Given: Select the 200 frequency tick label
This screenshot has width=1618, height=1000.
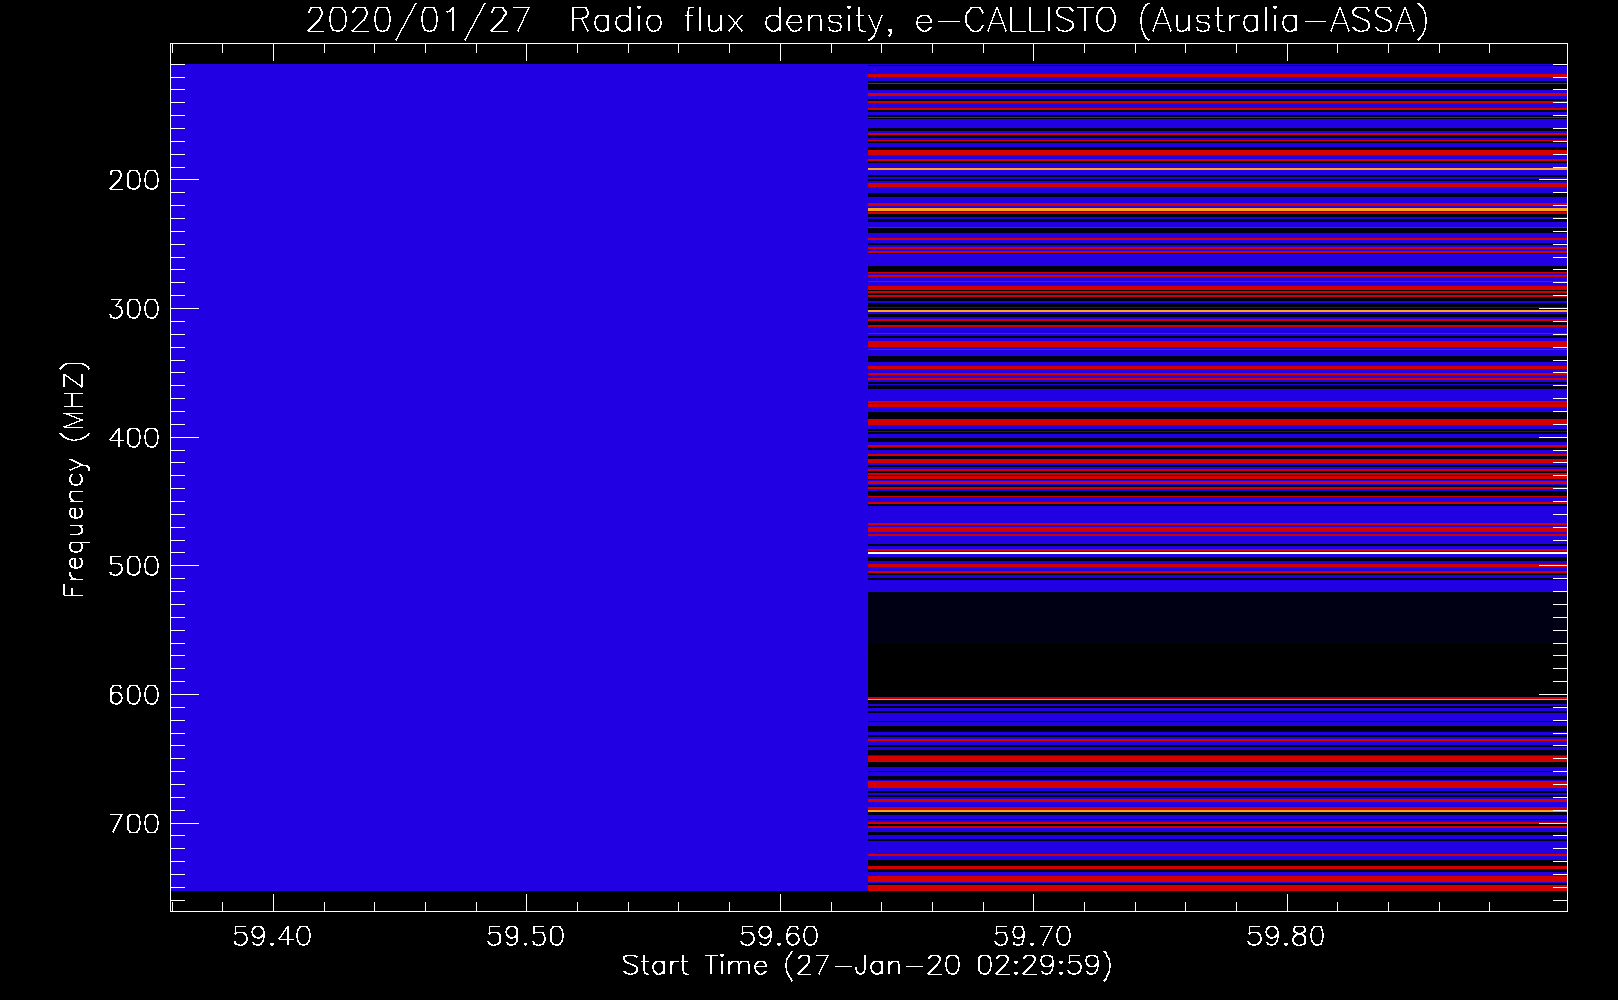Looking at the screenshot, I should click(x=134, y=180).
